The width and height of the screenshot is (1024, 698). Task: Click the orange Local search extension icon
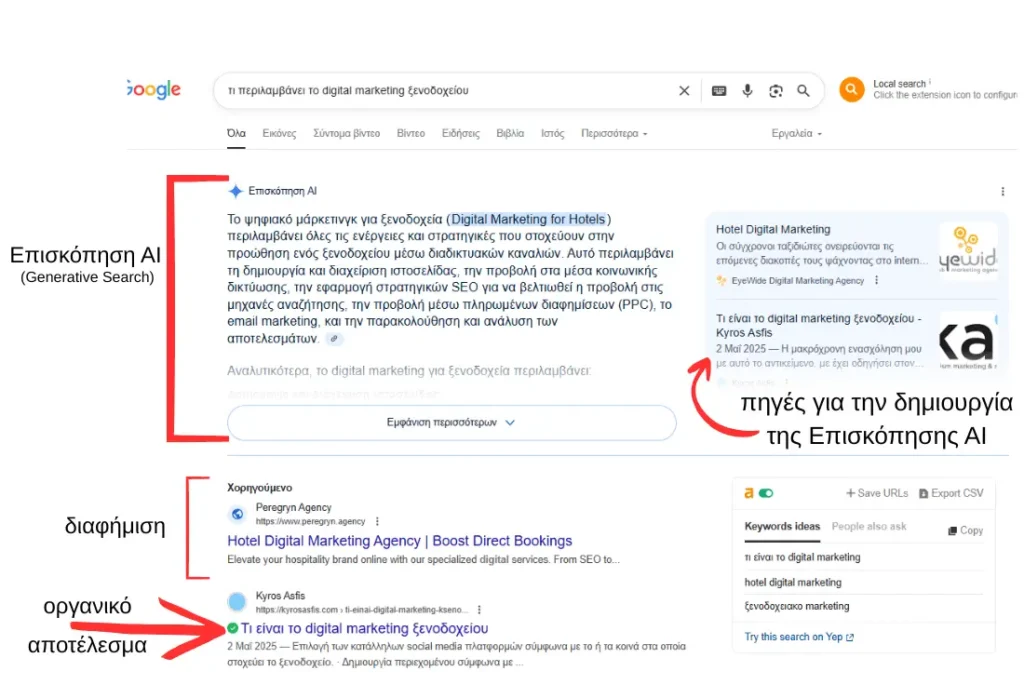click(851, 90)
